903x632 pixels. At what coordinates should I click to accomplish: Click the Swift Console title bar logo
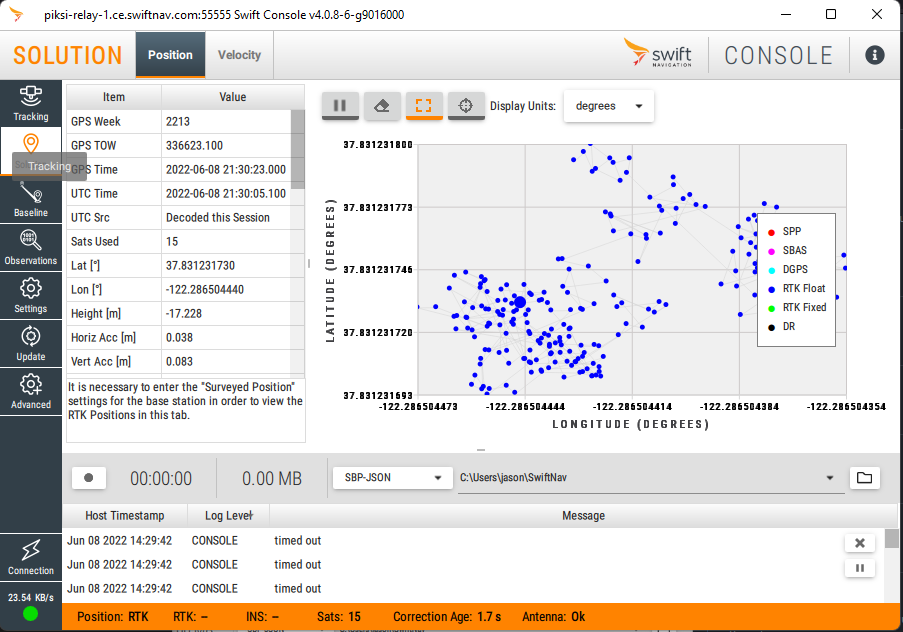[16, 14]
